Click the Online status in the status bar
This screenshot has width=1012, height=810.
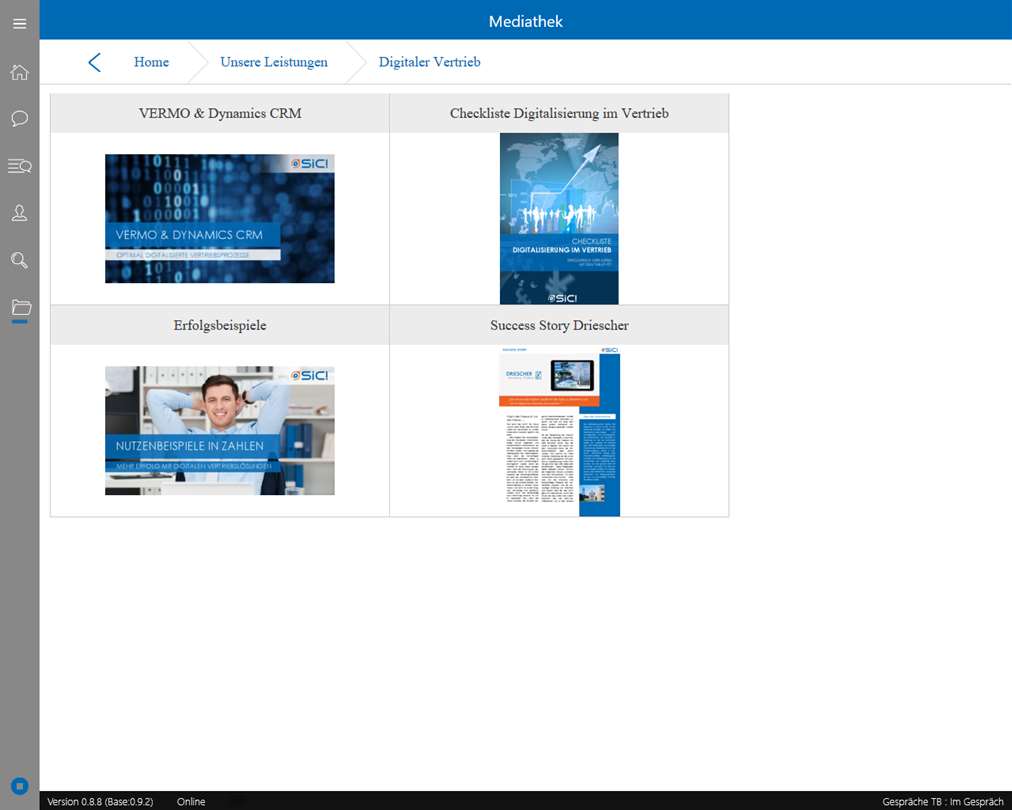tap(191, 802)
